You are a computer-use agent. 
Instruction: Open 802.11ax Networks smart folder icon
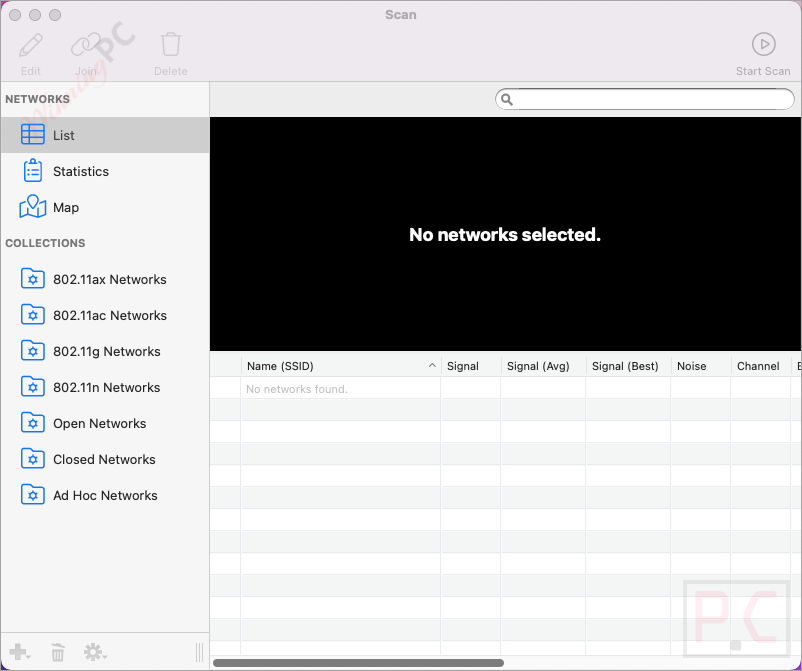33,279
